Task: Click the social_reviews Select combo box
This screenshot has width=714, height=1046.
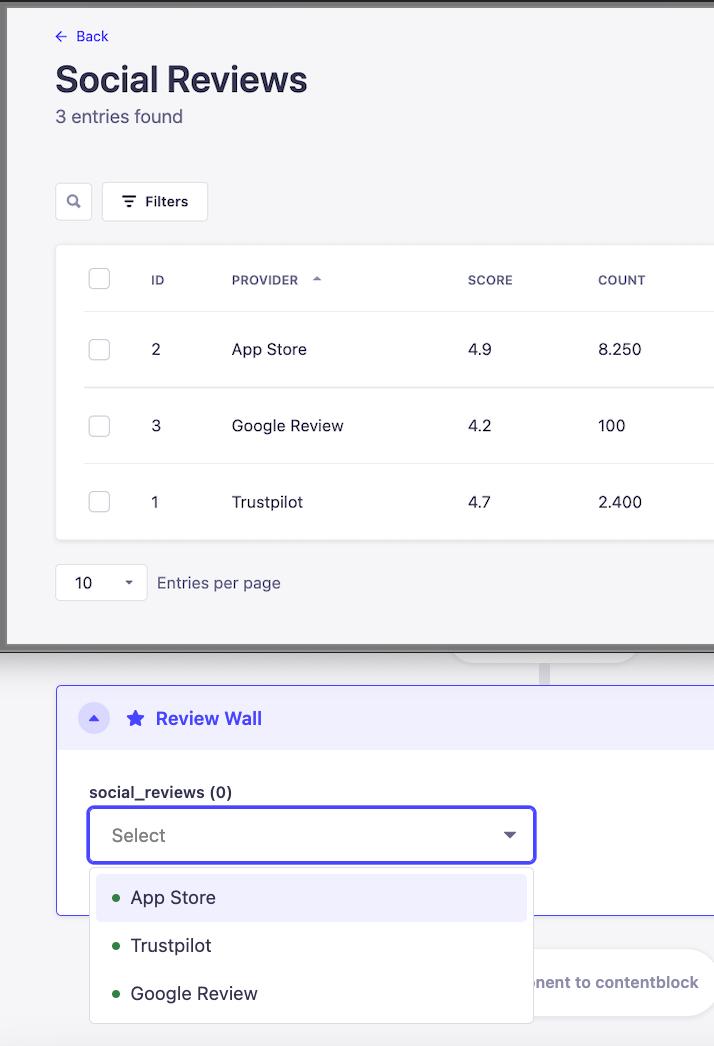Action: [x=312, y=835]
